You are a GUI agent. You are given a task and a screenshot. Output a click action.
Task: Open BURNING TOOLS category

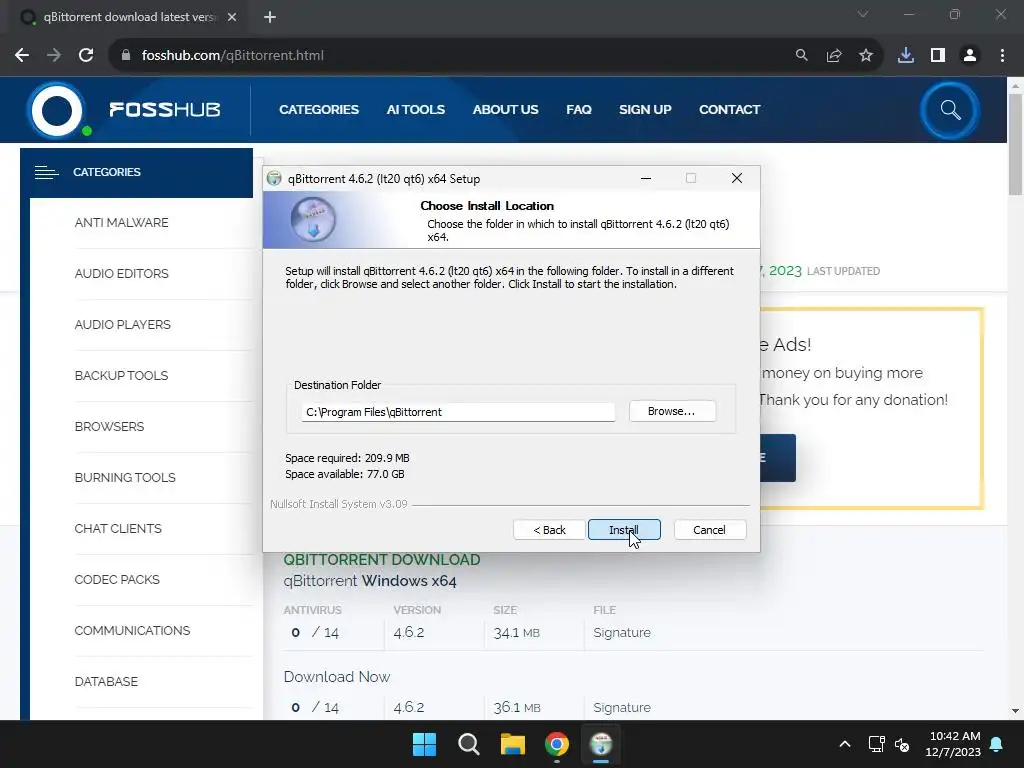tap(125, 477)
